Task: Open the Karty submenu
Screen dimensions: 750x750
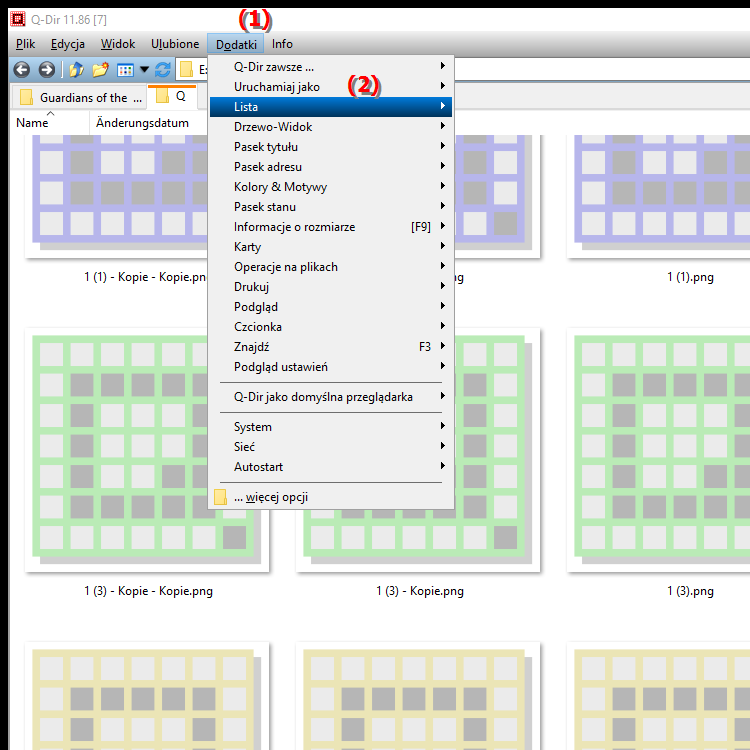Action: pyautogui.click(x=331, y=247)
